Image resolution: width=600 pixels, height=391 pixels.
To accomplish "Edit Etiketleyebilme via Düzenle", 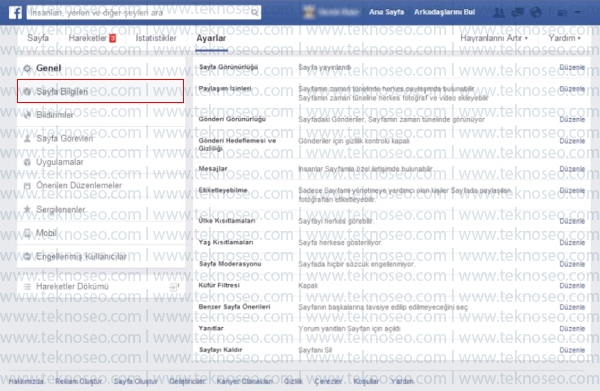I will point(572,190).
